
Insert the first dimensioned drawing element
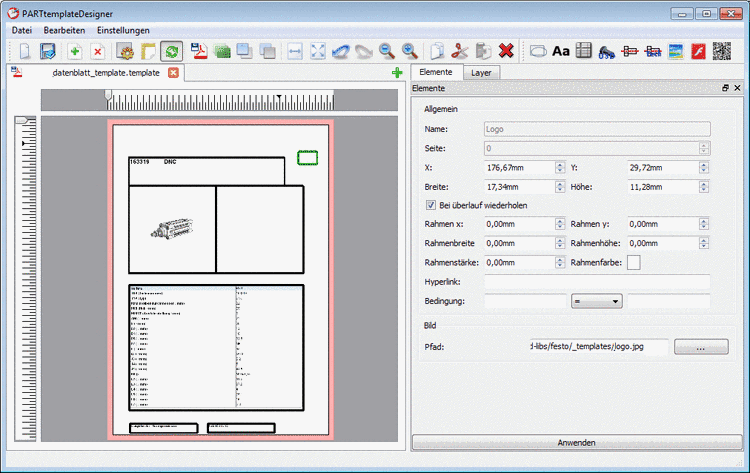click(x=630, y=51)
